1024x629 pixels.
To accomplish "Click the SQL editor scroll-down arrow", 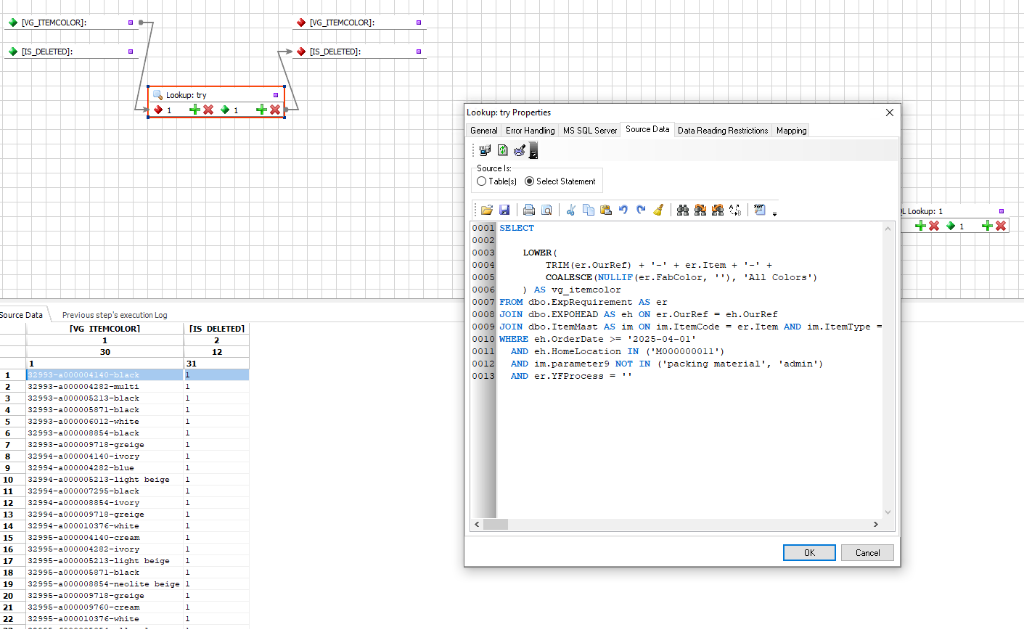I will click(888, 512).
